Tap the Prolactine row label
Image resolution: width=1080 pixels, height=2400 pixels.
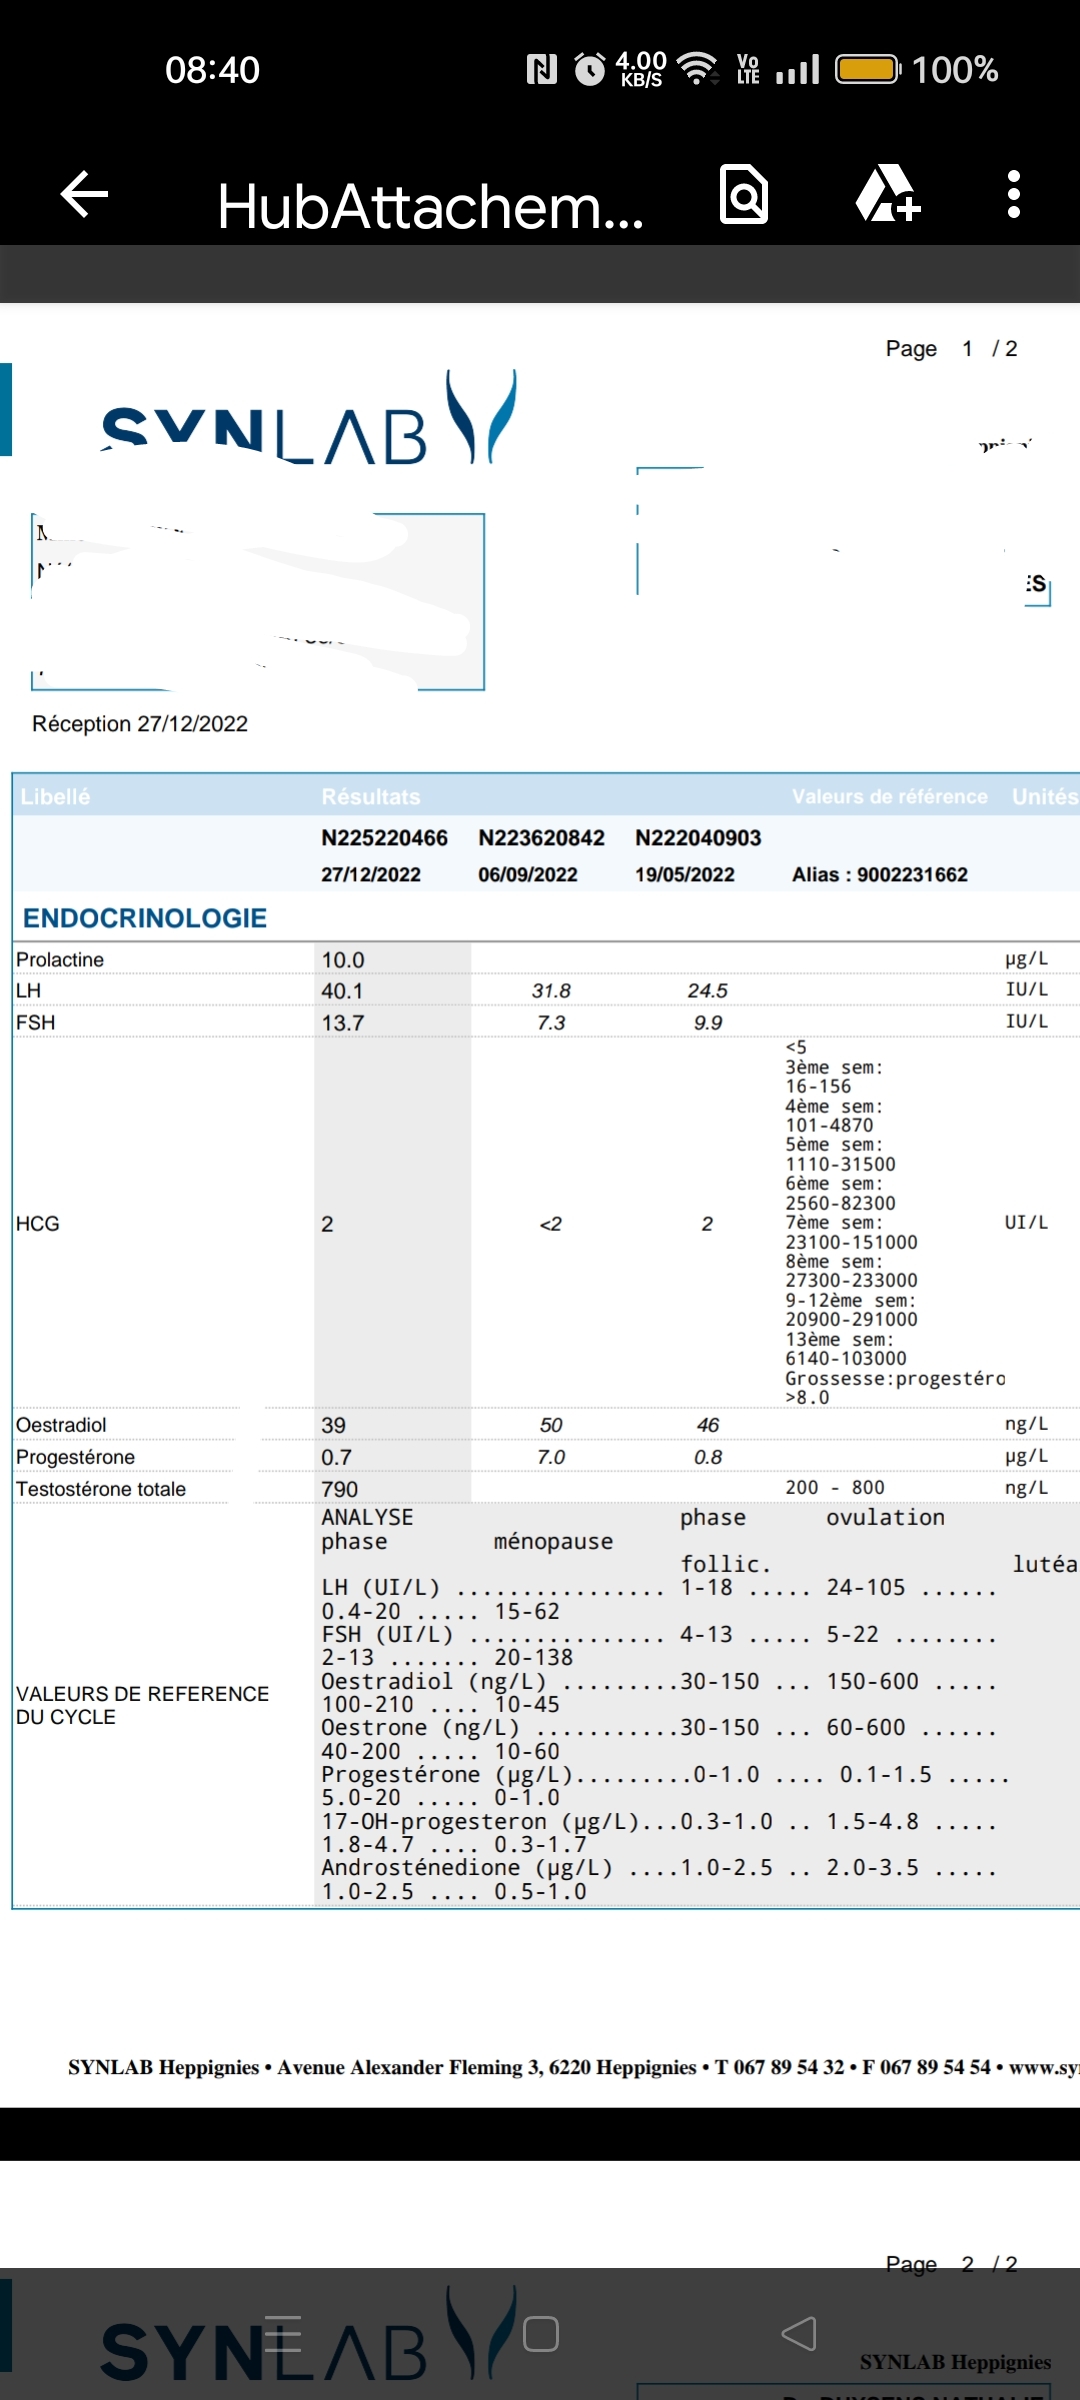pos(60,960)
